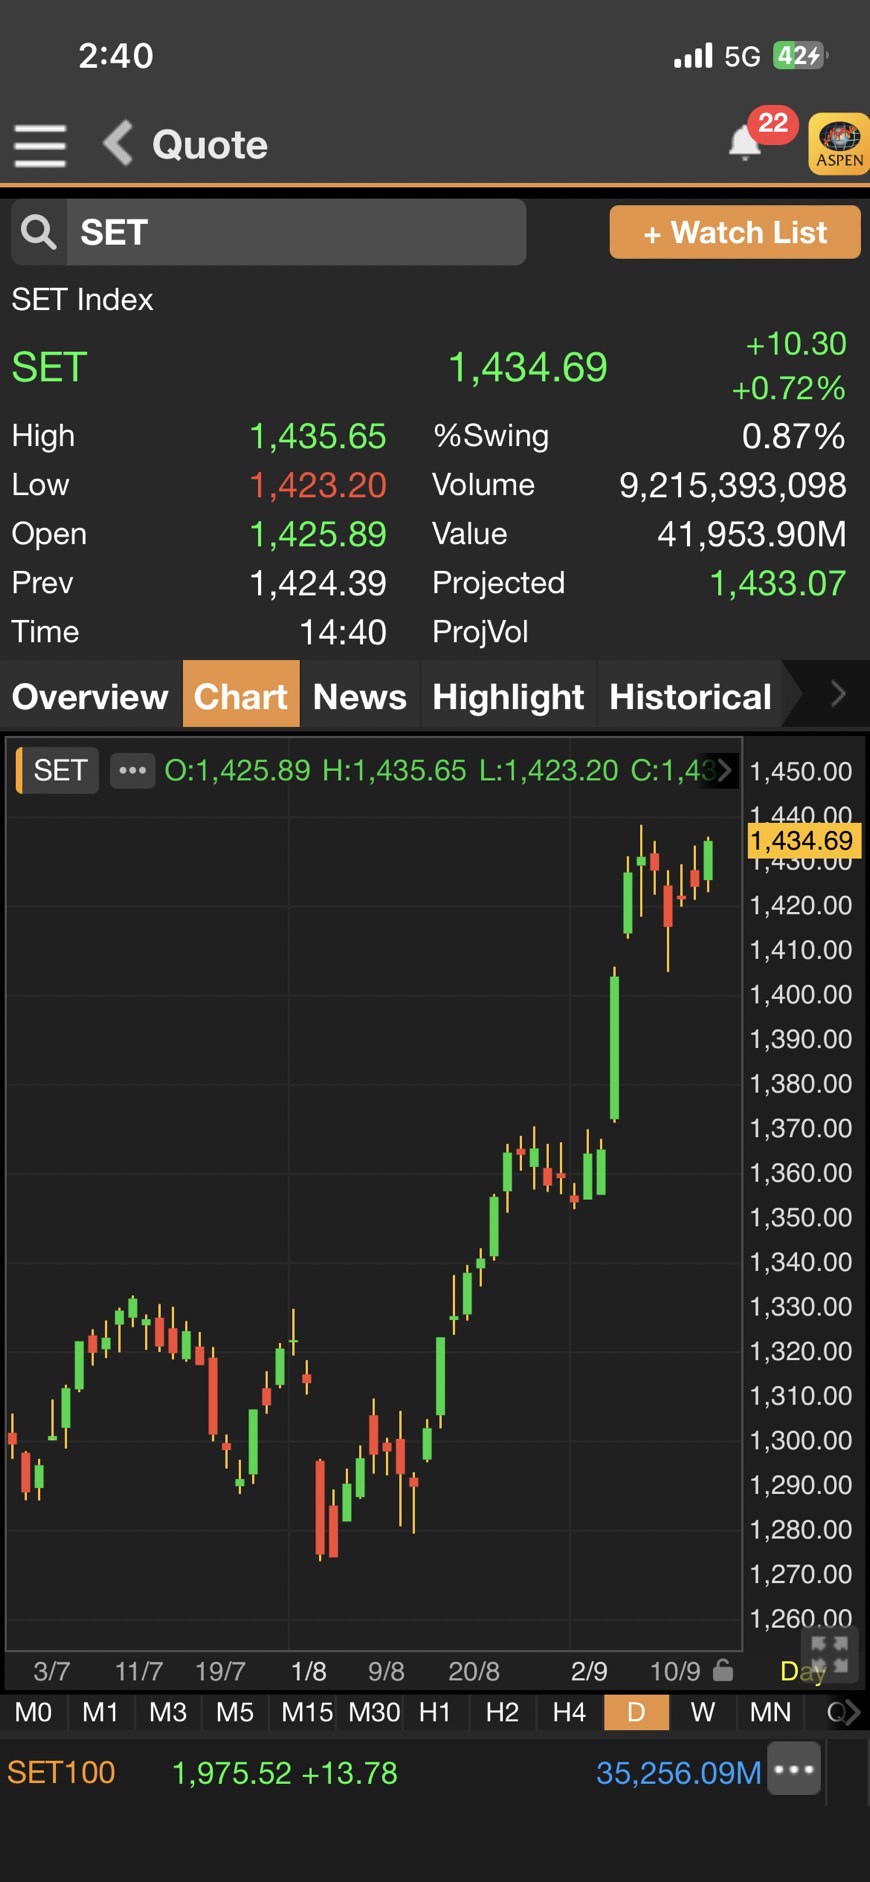Open the News tab

point(360,696)
